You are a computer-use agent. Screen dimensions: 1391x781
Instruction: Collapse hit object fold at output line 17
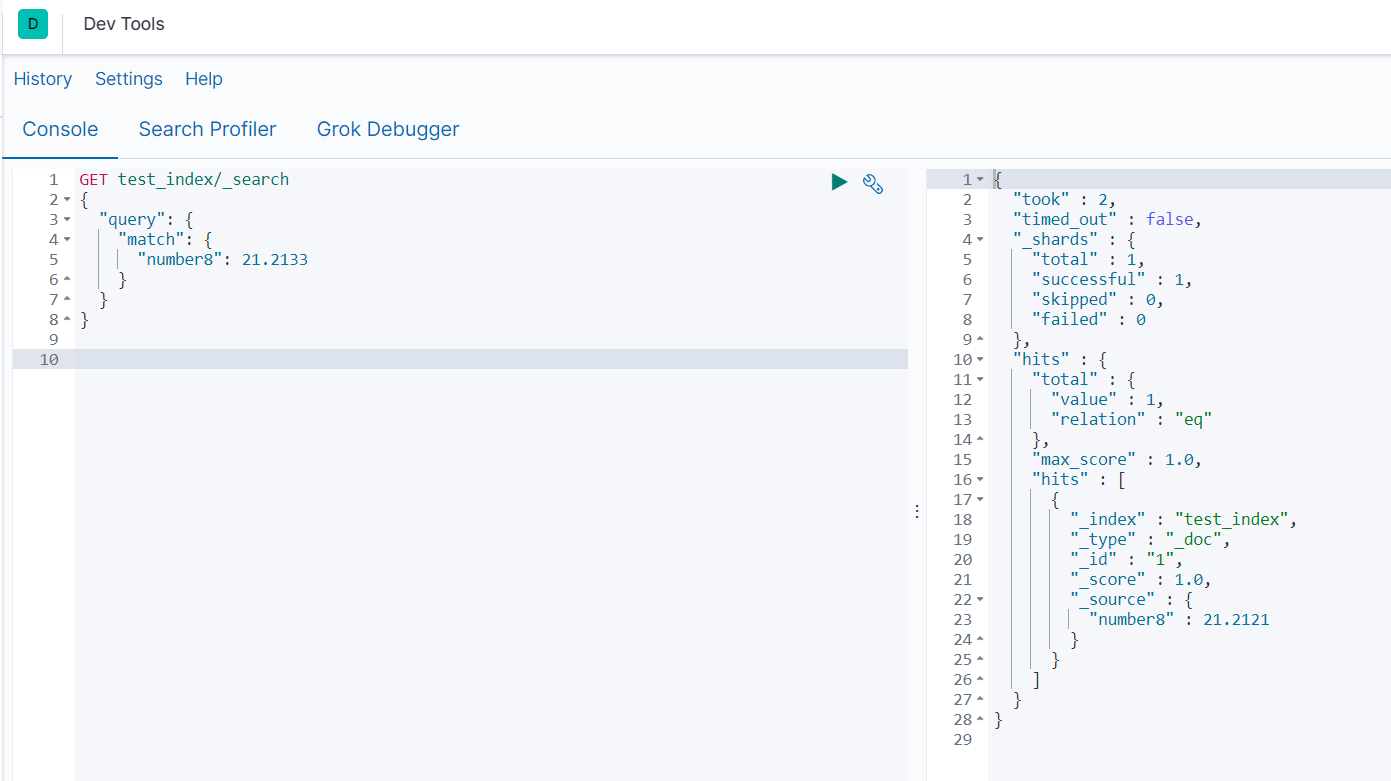coord(980,500)
